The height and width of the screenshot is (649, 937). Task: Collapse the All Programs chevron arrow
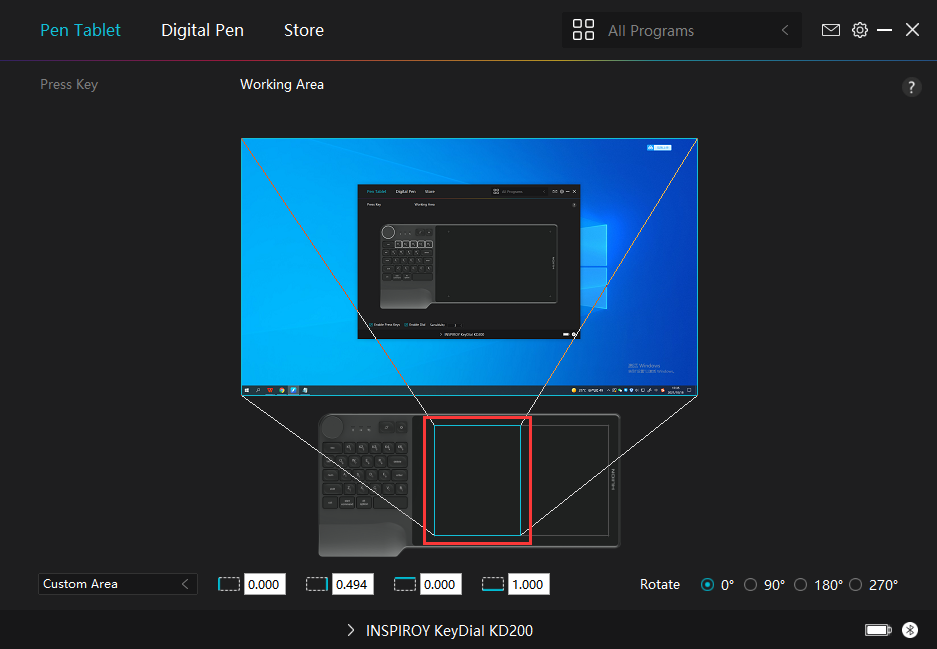coord(785,30)
